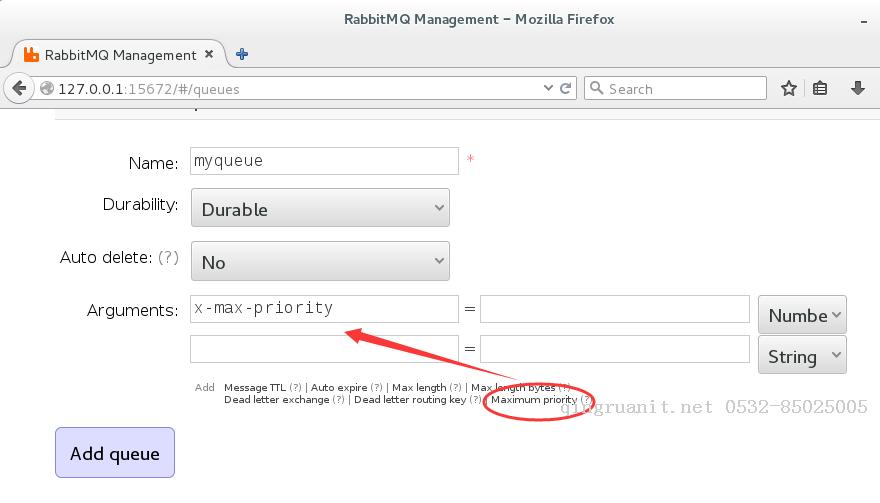Click the browser back arrow button
The image size is (880, 503).
point(19,88)
